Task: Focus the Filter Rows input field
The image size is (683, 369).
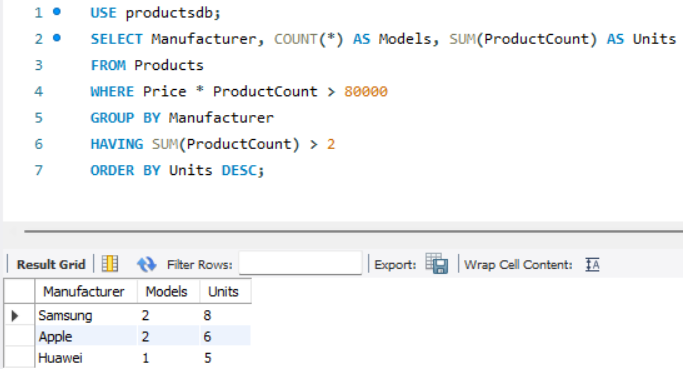Action: coord(300,263)
